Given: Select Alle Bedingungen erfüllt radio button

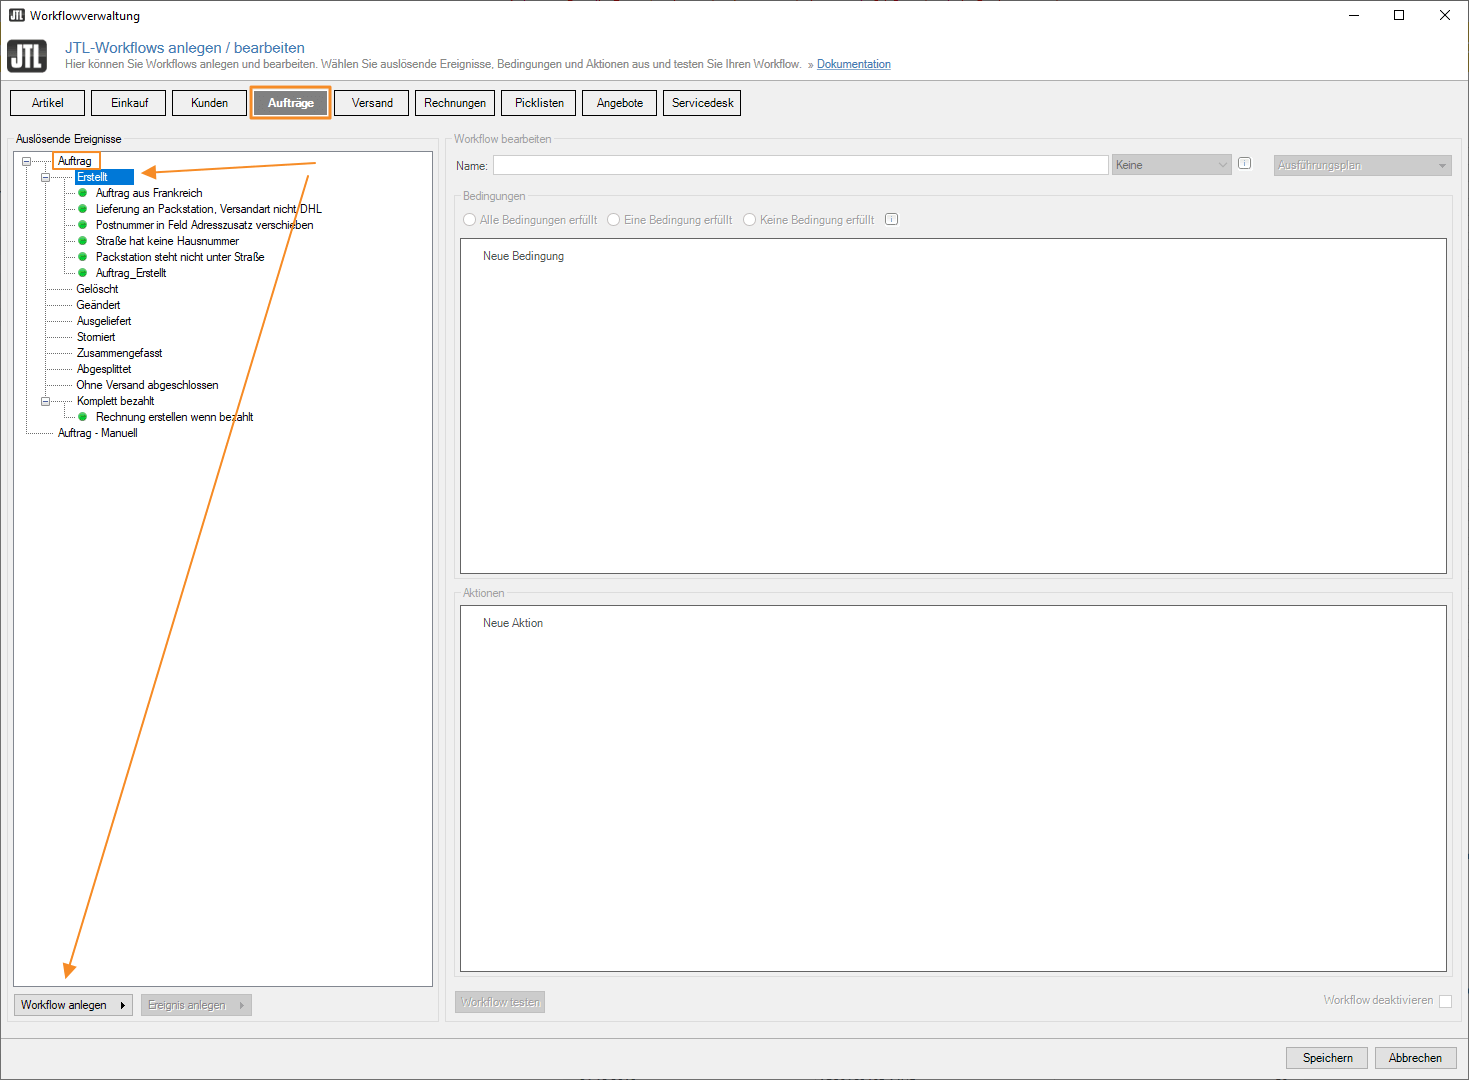Looking at the screenshot, I should (x=469, y=220).
